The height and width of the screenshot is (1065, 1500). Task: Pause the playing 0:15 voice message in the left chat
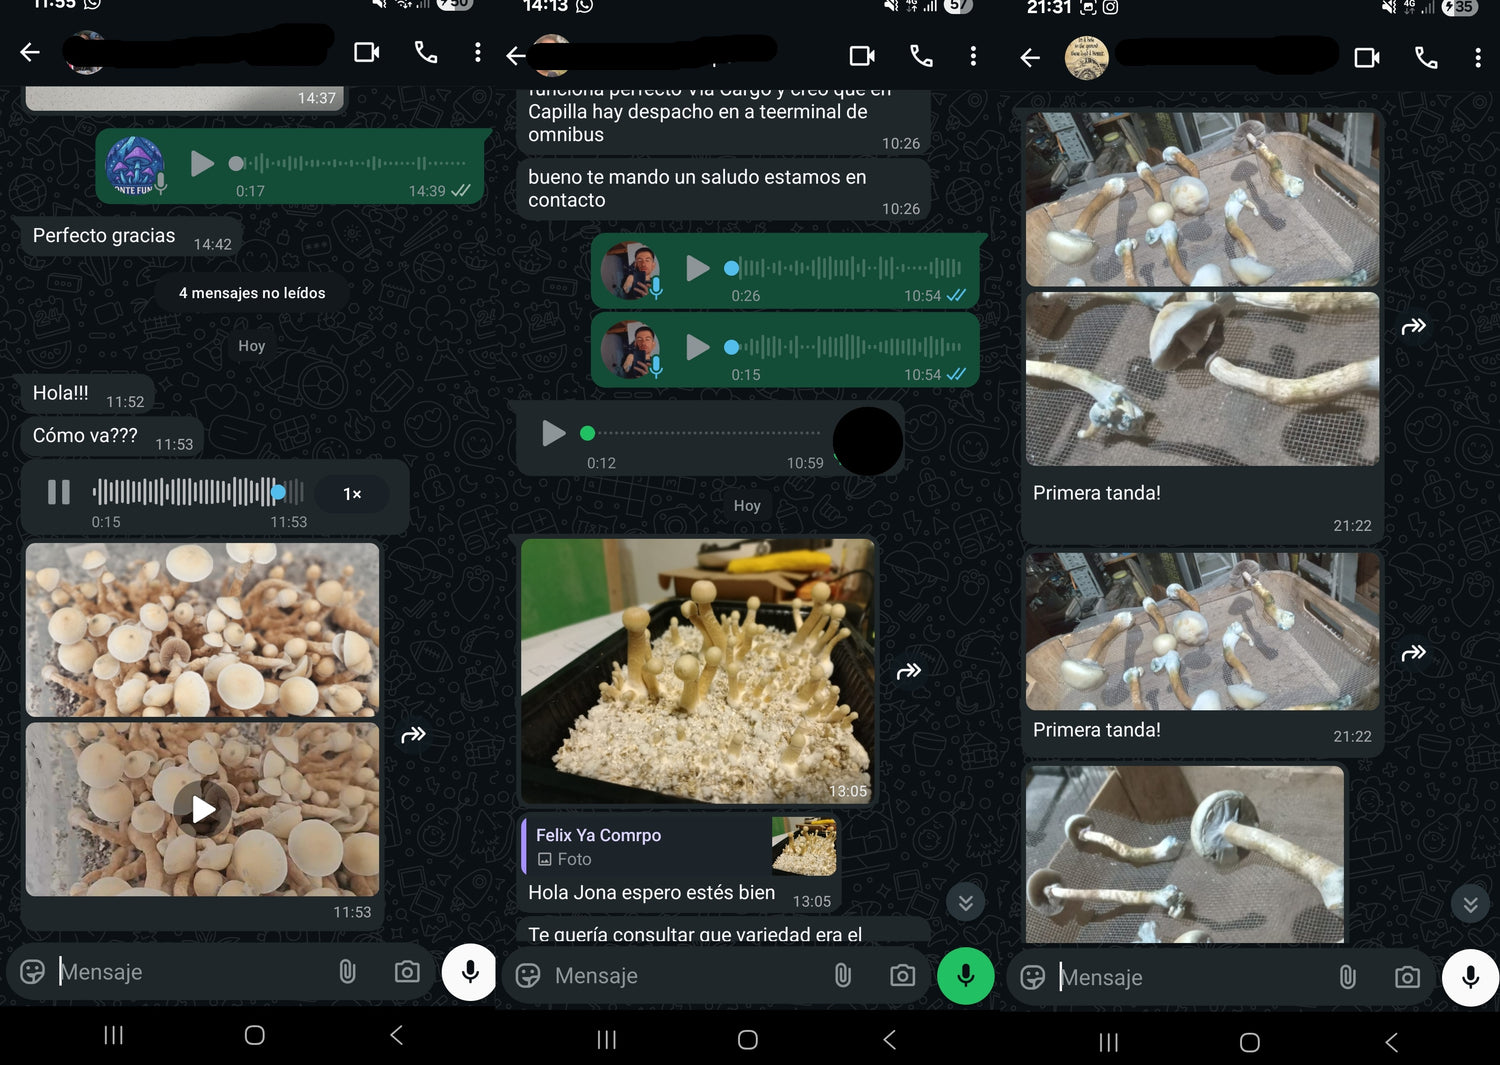(x=59, y=492)
